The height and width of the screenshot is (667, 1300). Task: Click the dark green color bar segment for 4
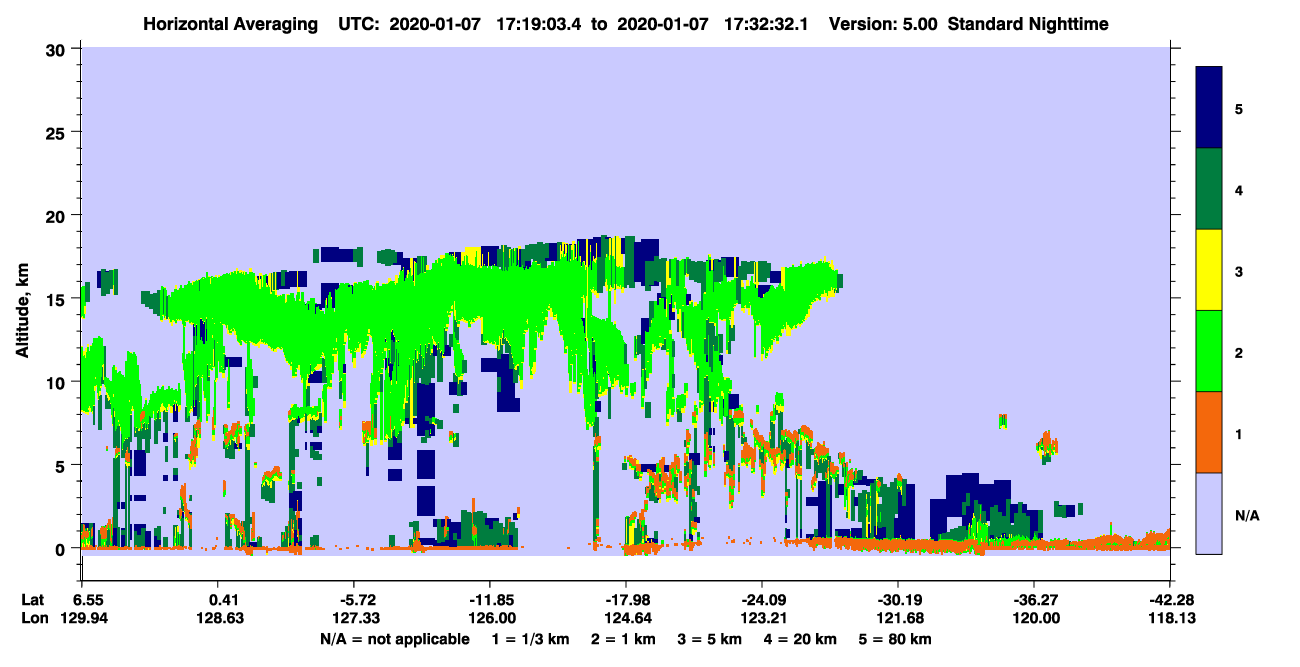coord(1209,188)
